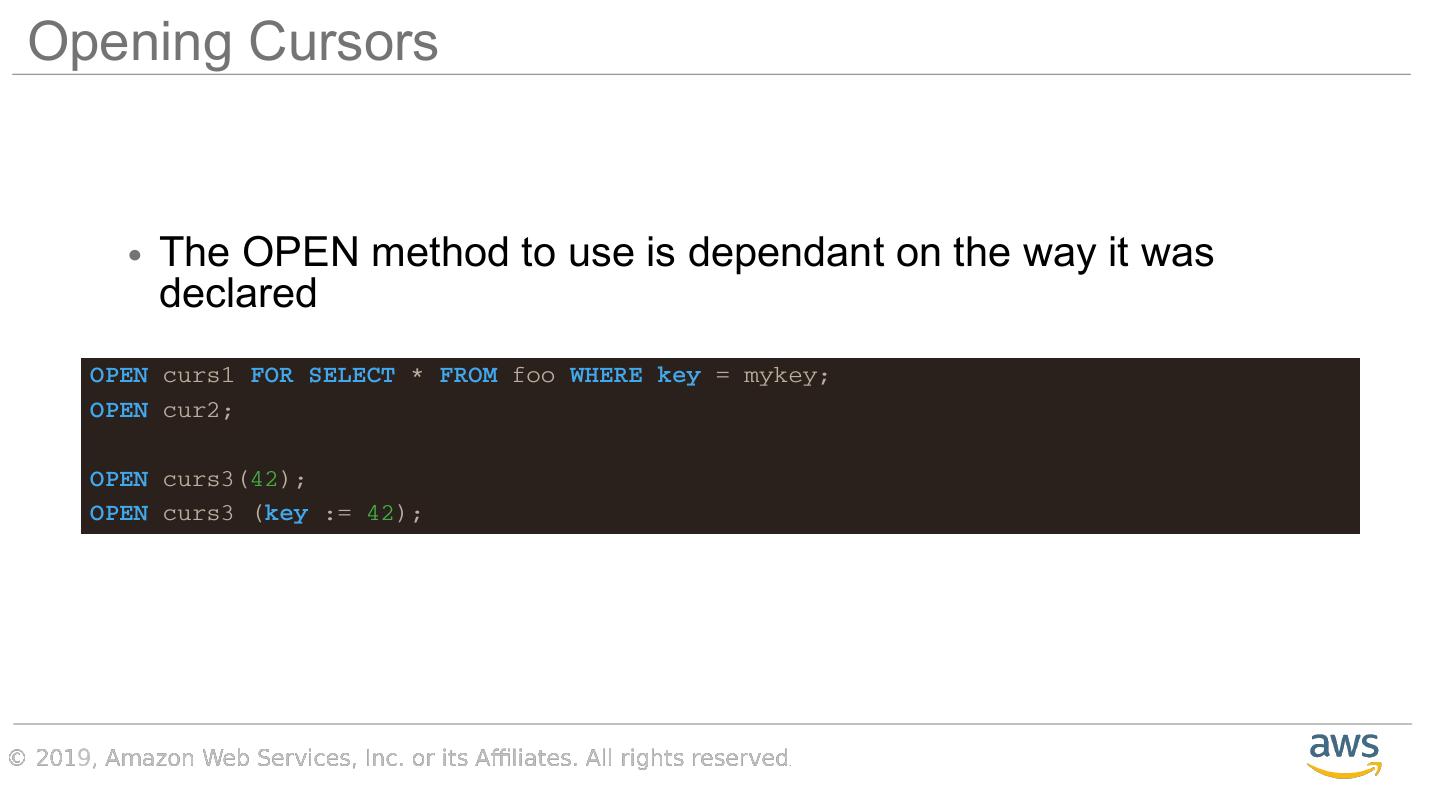Screen dimensions: 1440x811
Task: Select the "foo" table name
Action: tap(533, 376)
